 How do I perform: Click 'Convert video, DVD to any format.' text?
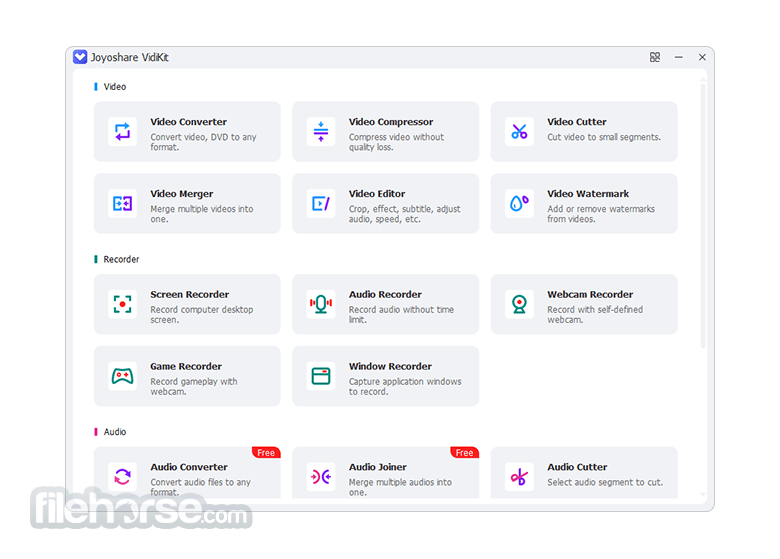[x=203, y=142]
